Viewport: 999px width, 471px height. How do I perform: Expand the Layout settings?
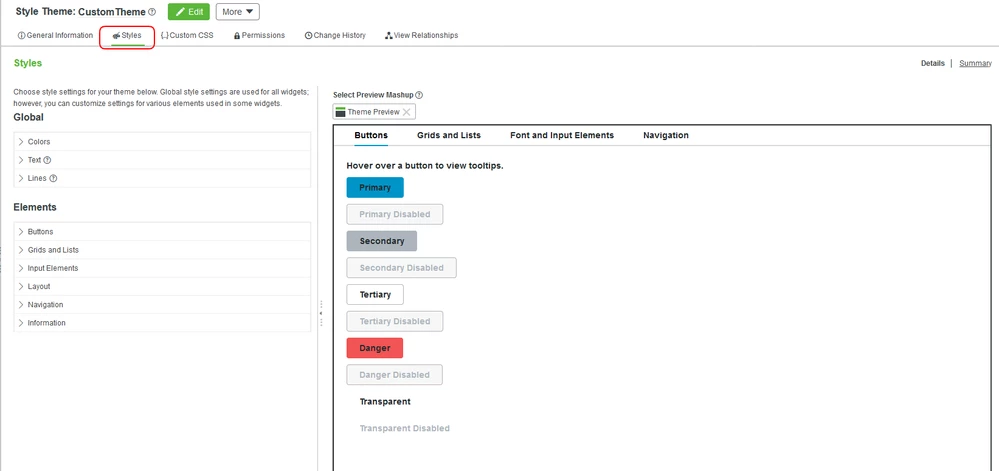click(x=162, y=287)
